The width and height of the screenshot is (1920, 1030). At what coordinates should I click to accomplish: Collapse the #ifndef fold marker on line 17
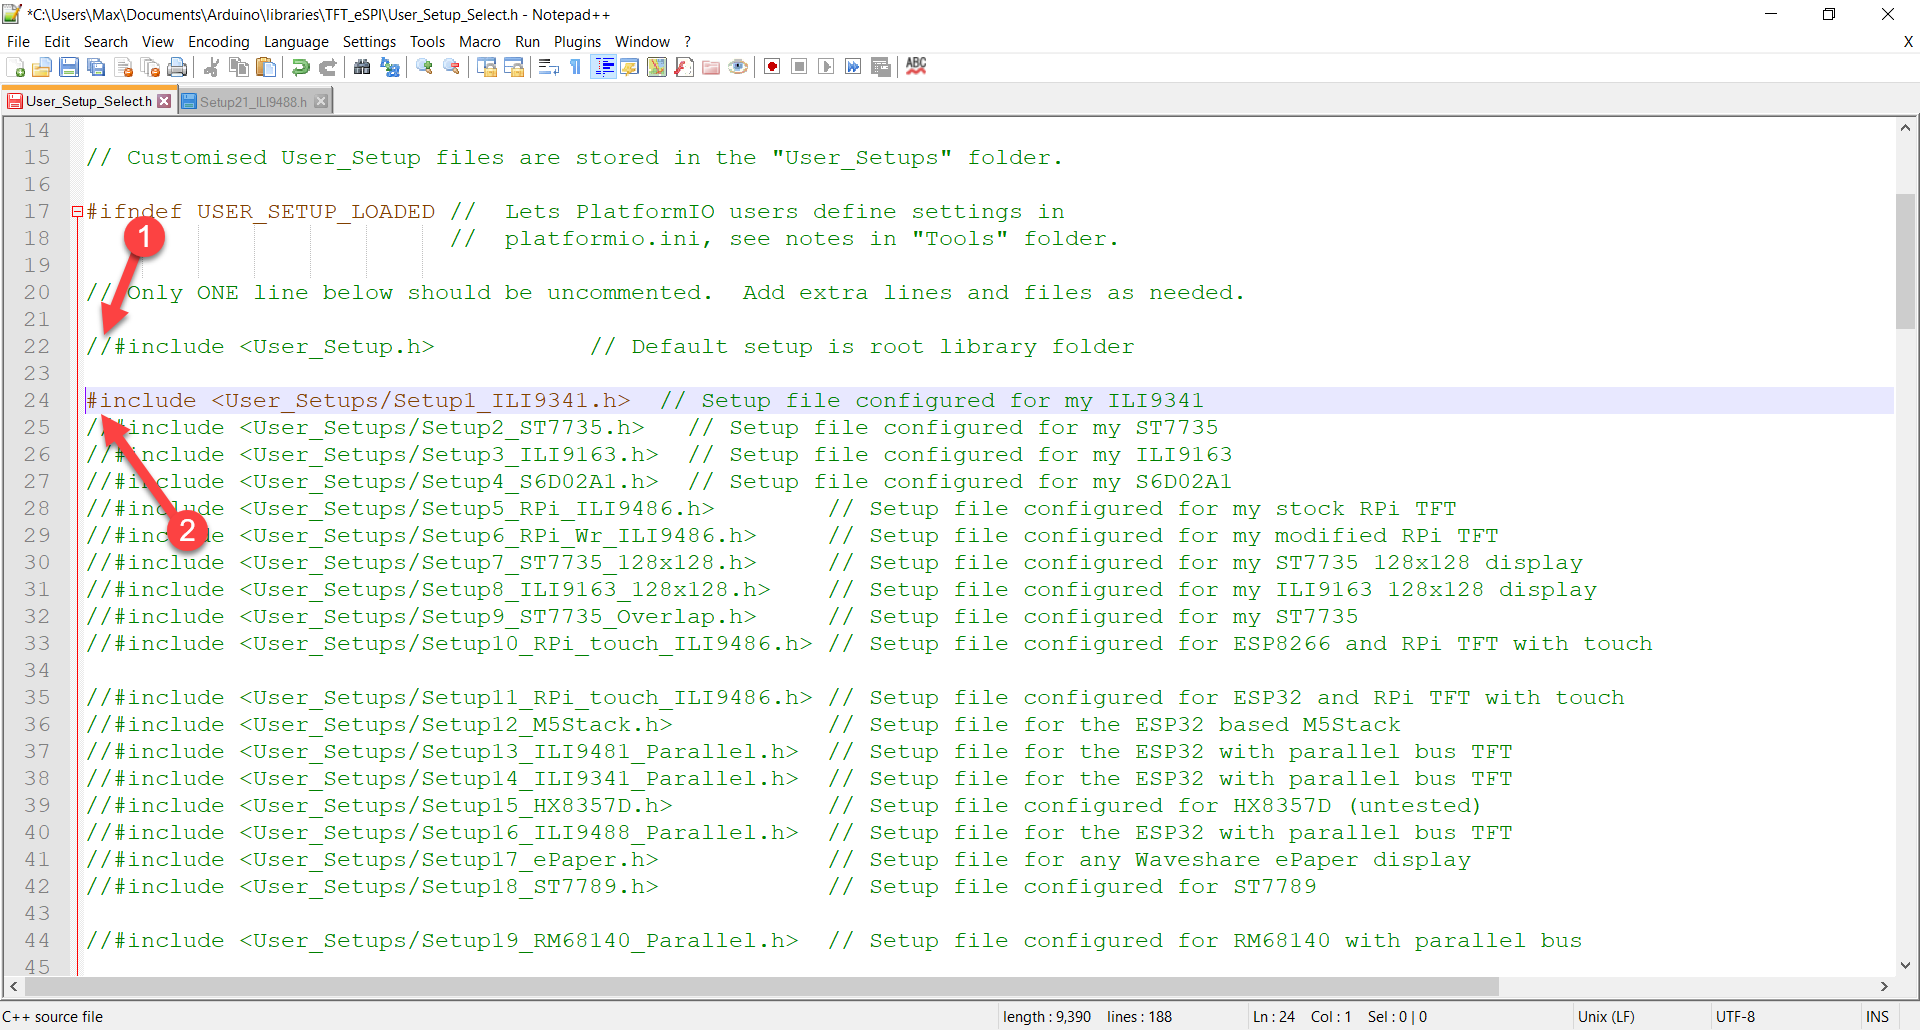[77, 212]
